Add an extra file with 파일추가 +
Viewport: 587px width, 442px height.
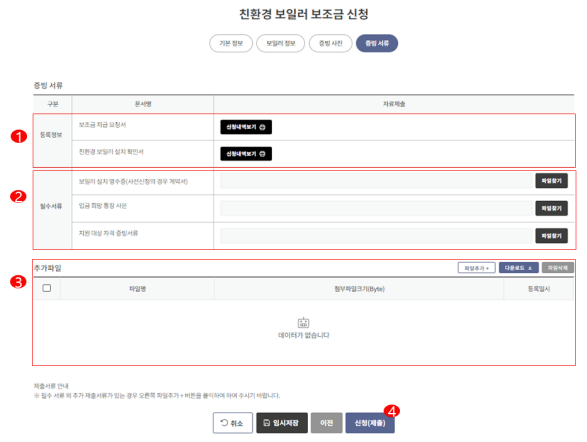pyautogui.click(x=477, y=268)
